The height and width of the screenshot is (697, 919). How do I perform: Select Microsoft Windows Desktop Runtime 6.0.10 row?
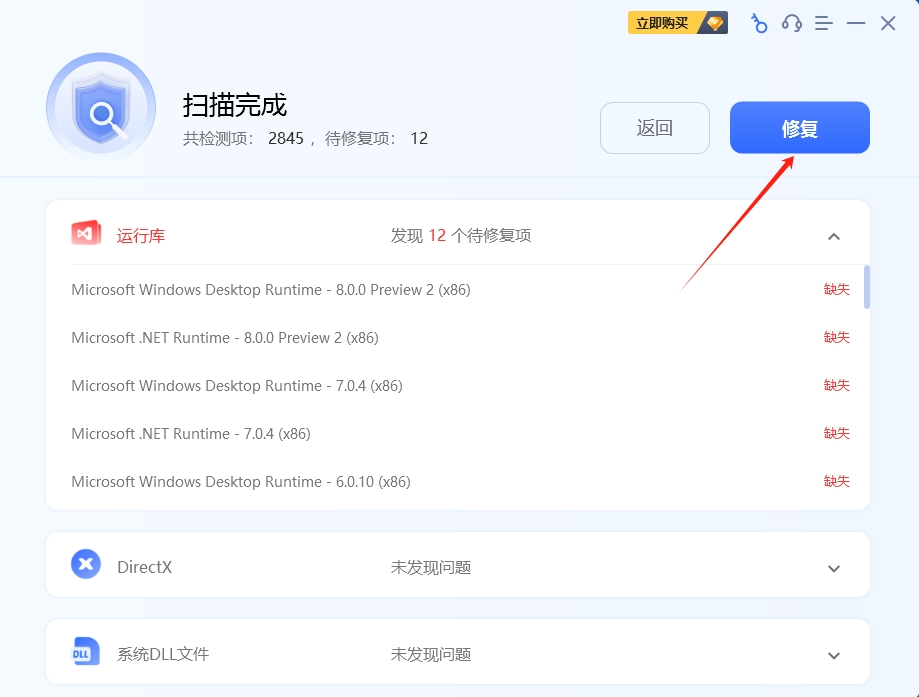(460, 482)
